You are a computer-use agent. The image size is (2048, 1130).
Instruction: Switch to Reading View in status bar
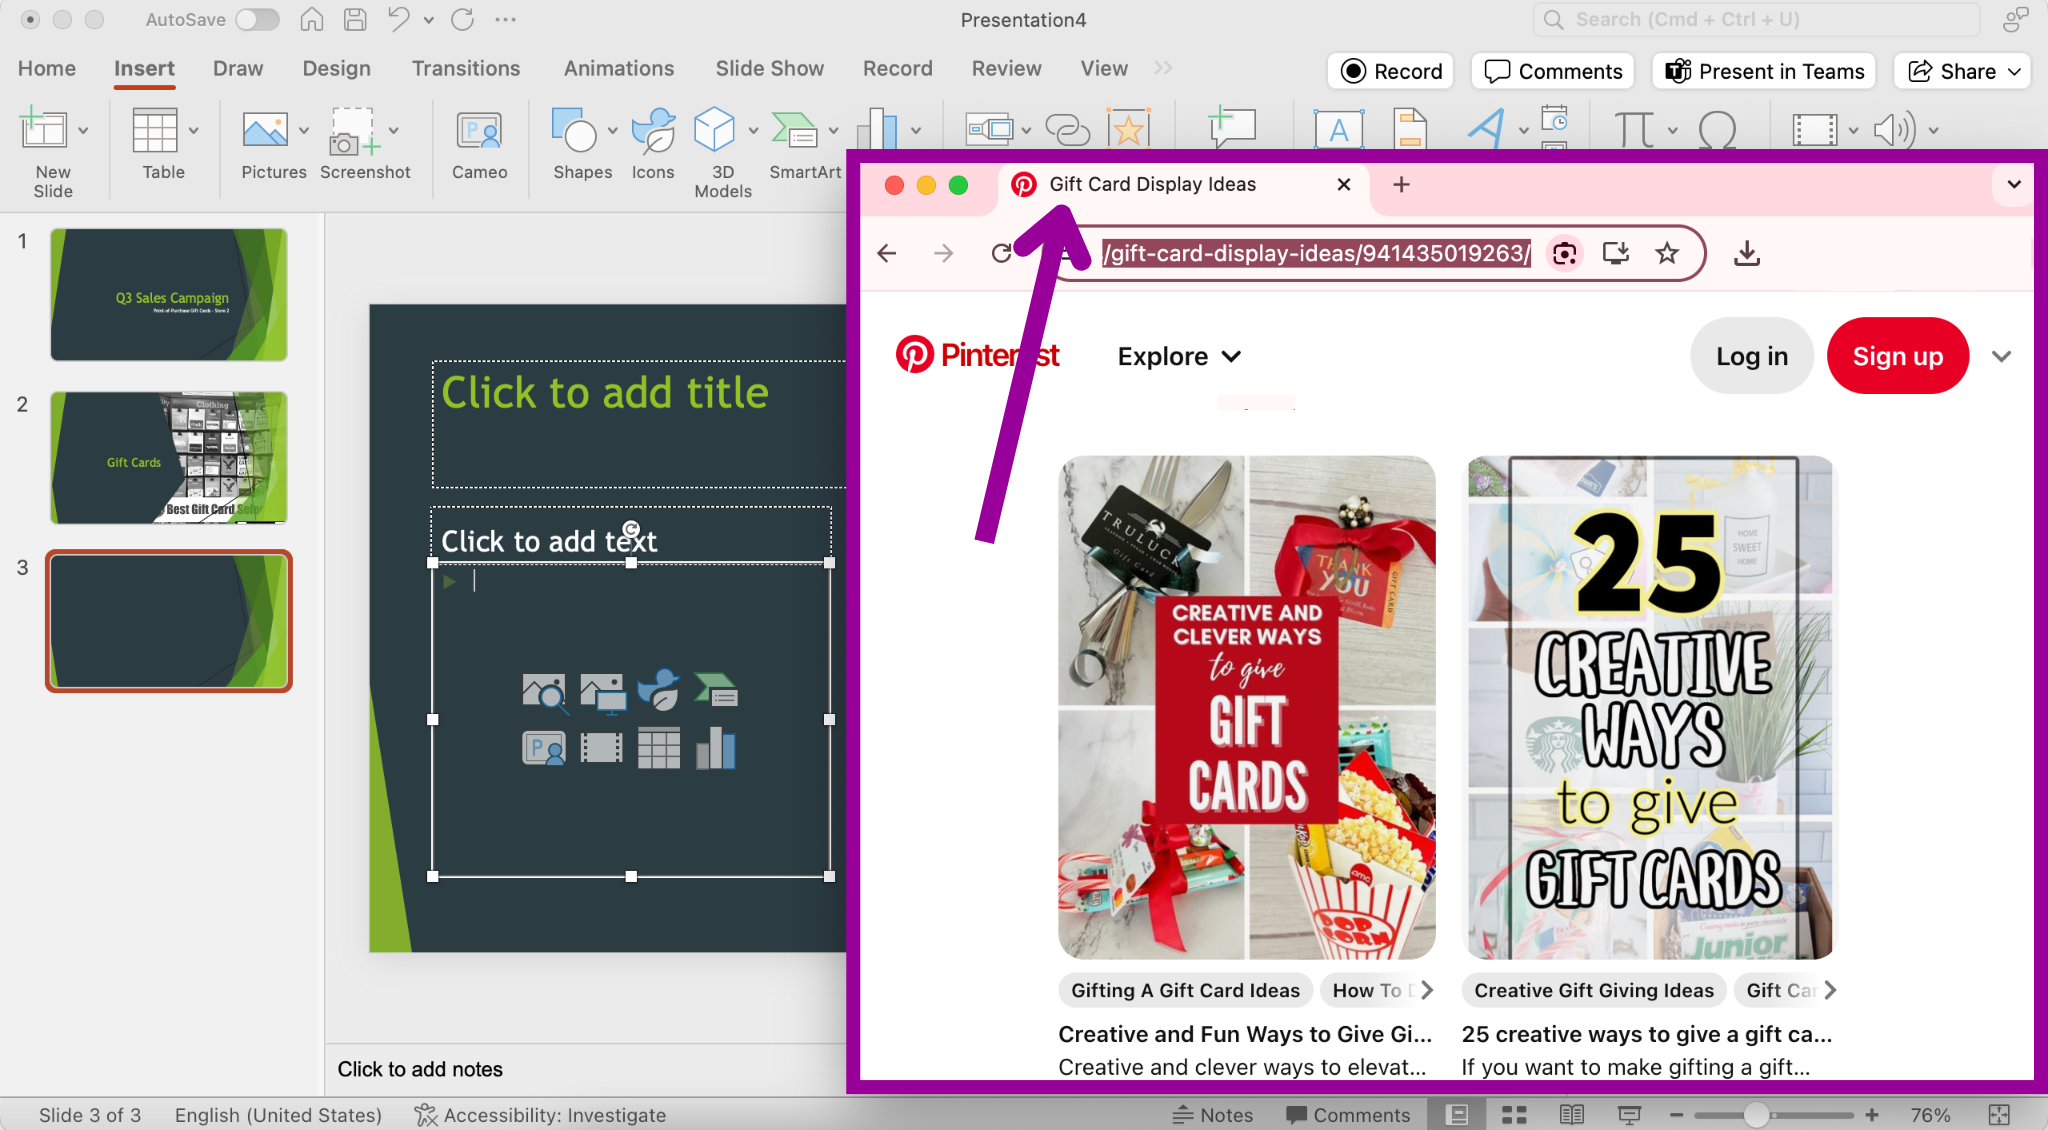[1571, 1114]
